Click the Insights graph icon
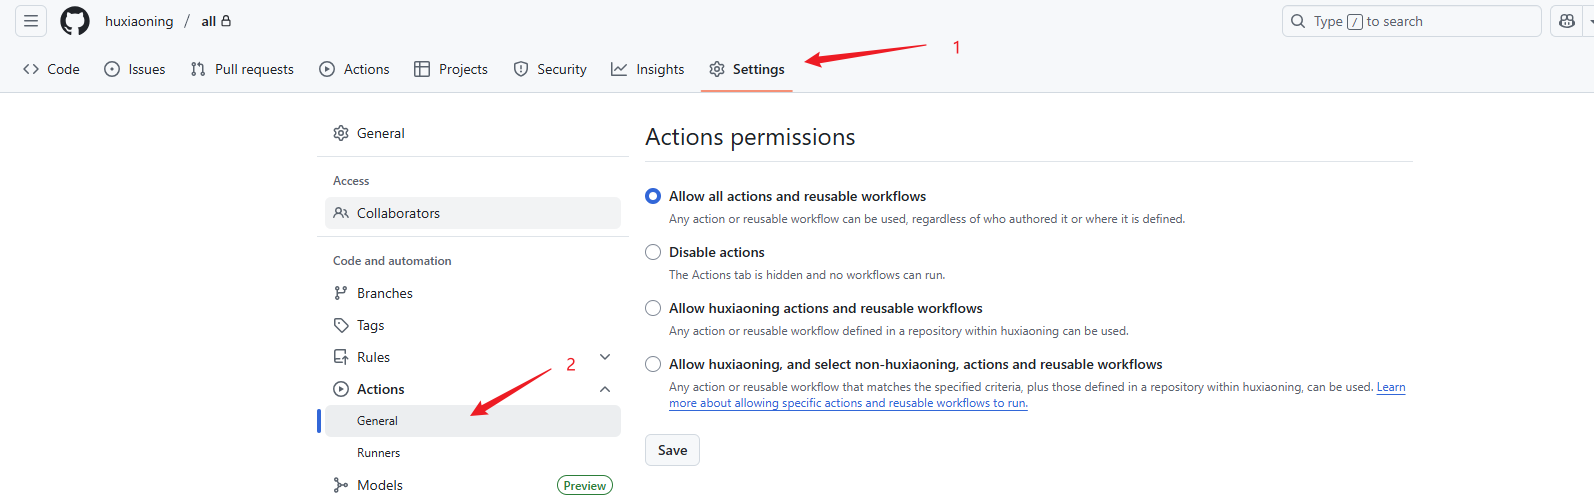Screen dimensions: 1594x496 [x=619, y=69]
